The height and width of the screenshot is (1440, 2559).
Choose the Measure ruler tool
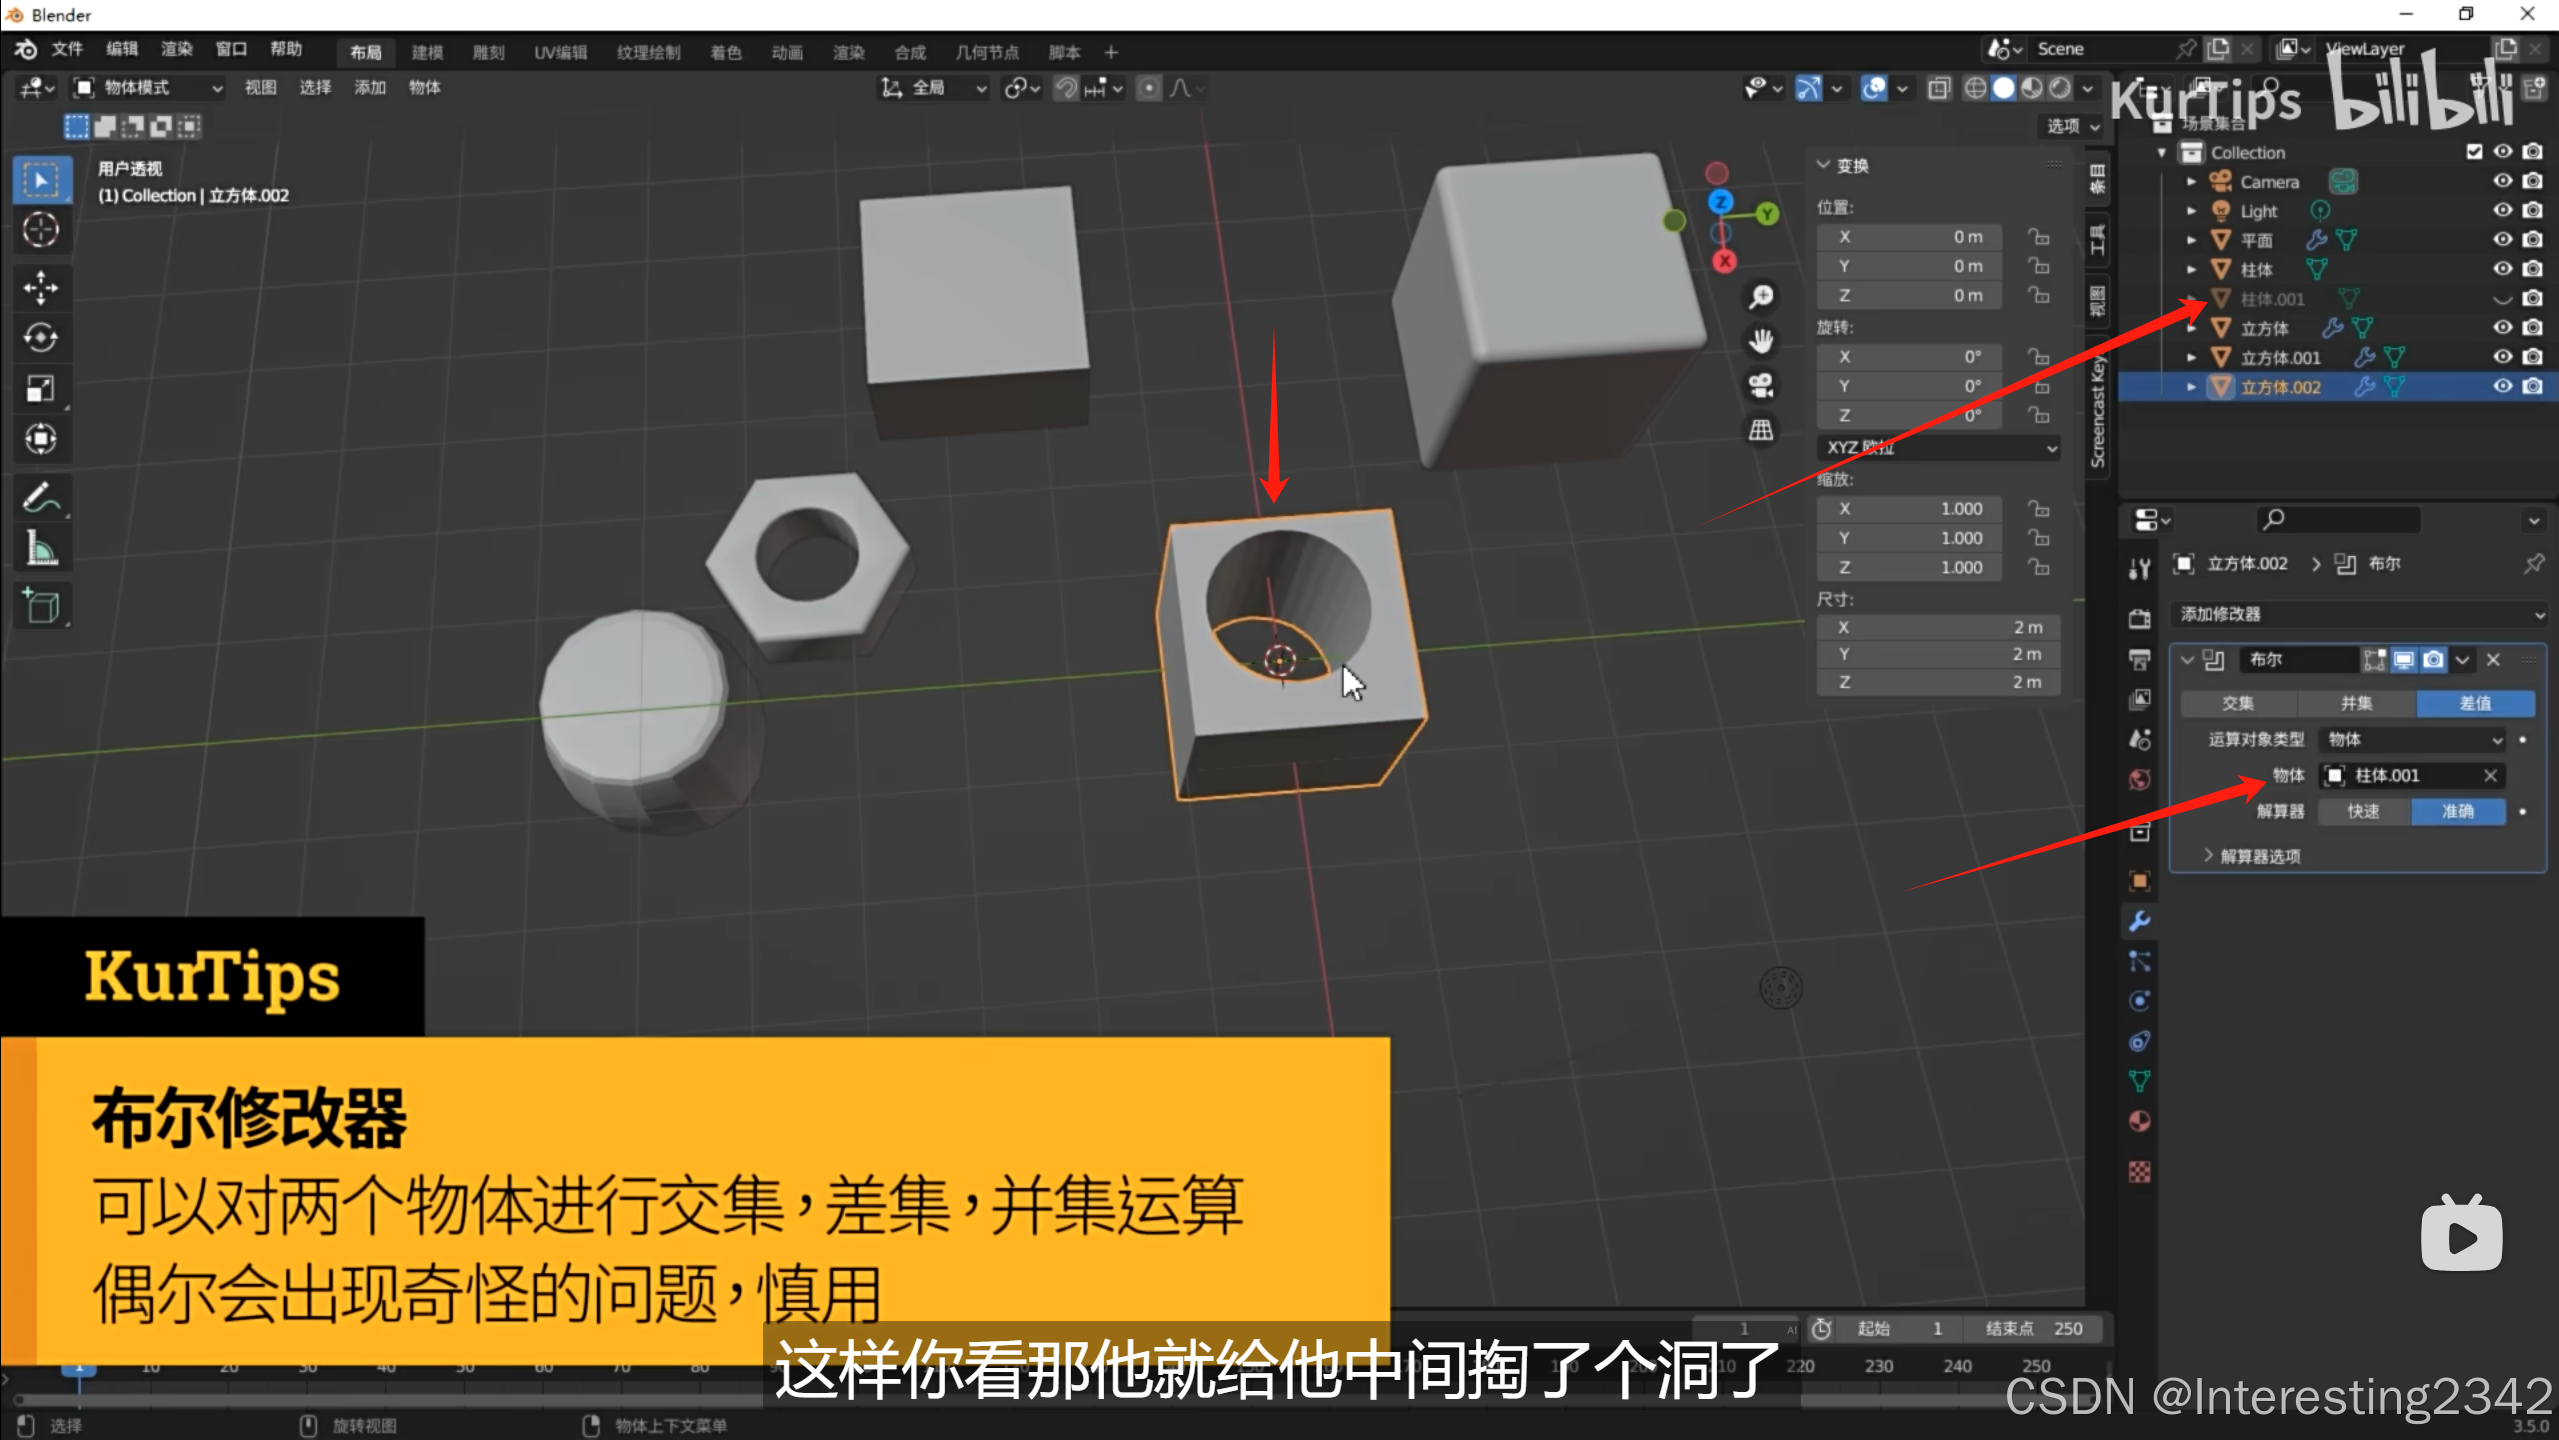(41, 548)
